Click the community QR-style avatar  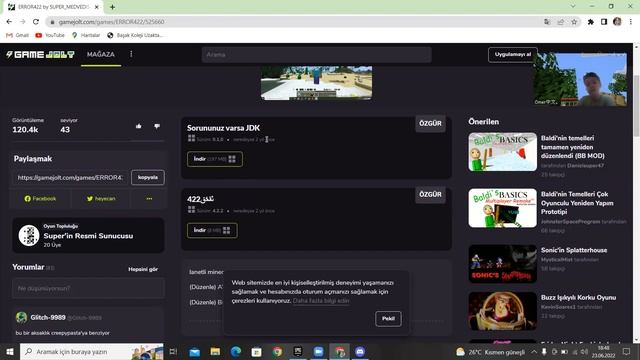(29, 236)
